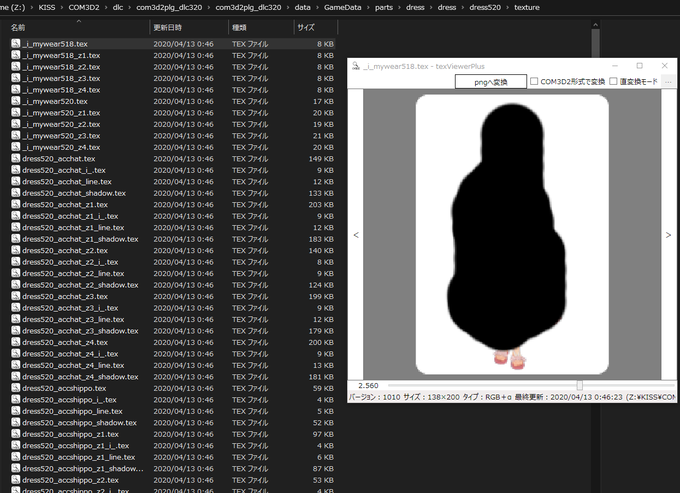Go to the GameData folder in breadcrumb

click(343, 7)
